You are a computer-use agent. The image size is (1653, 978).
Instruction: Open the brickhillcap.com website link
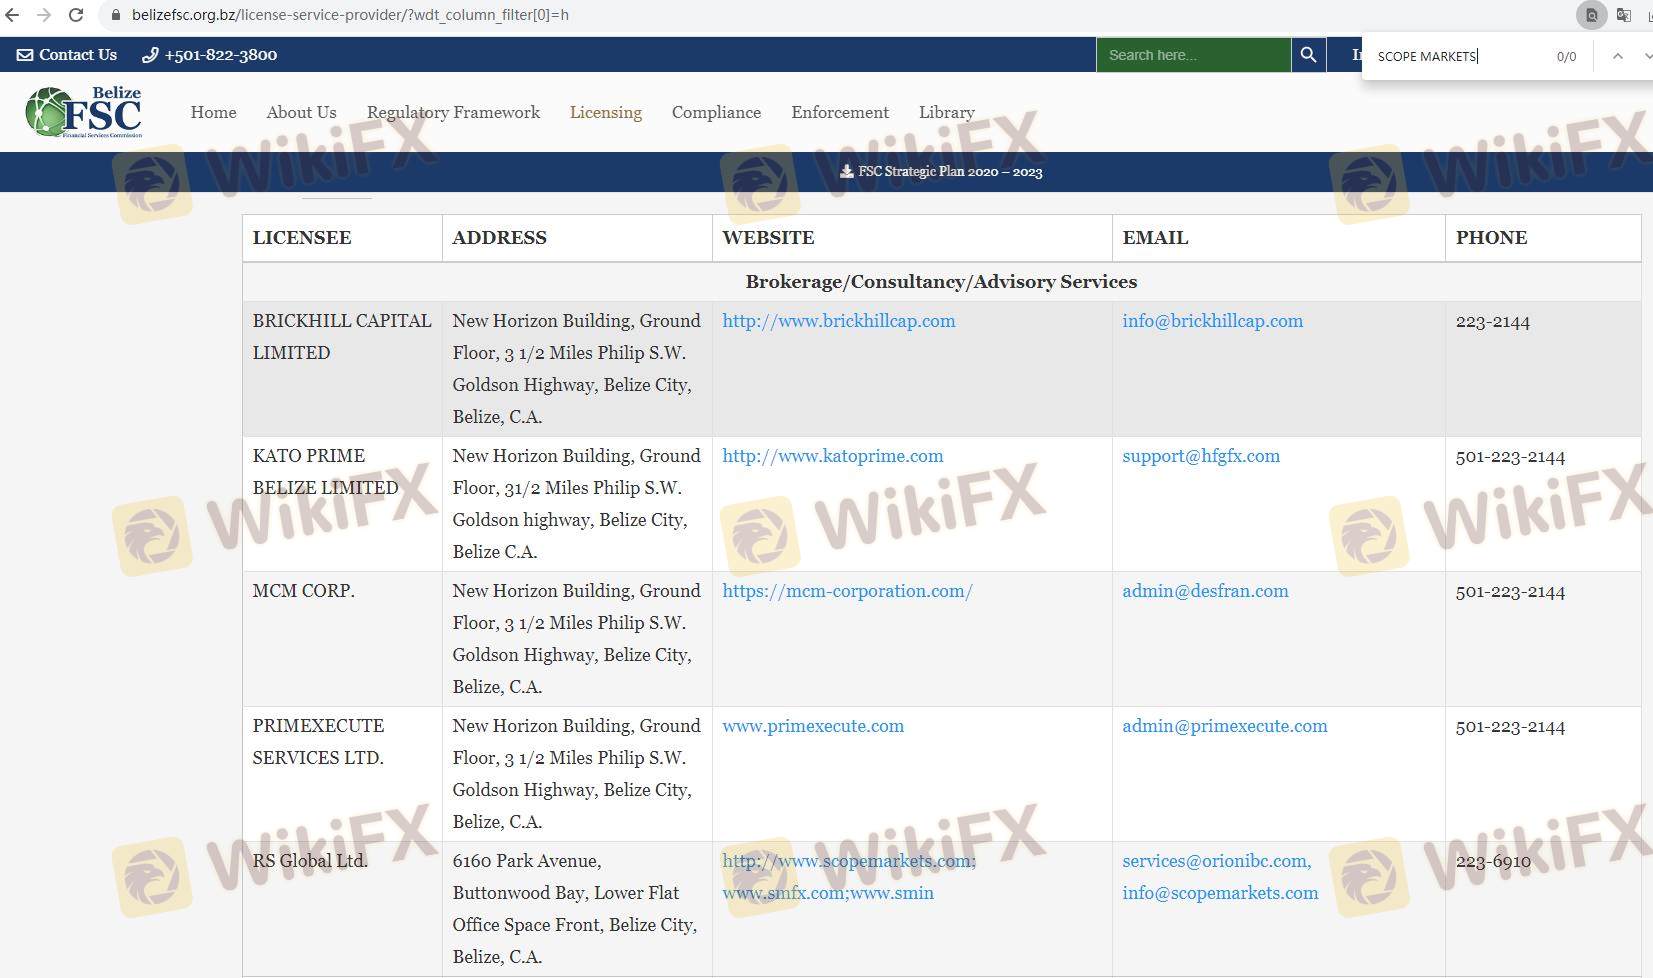(x=838, y=321)
